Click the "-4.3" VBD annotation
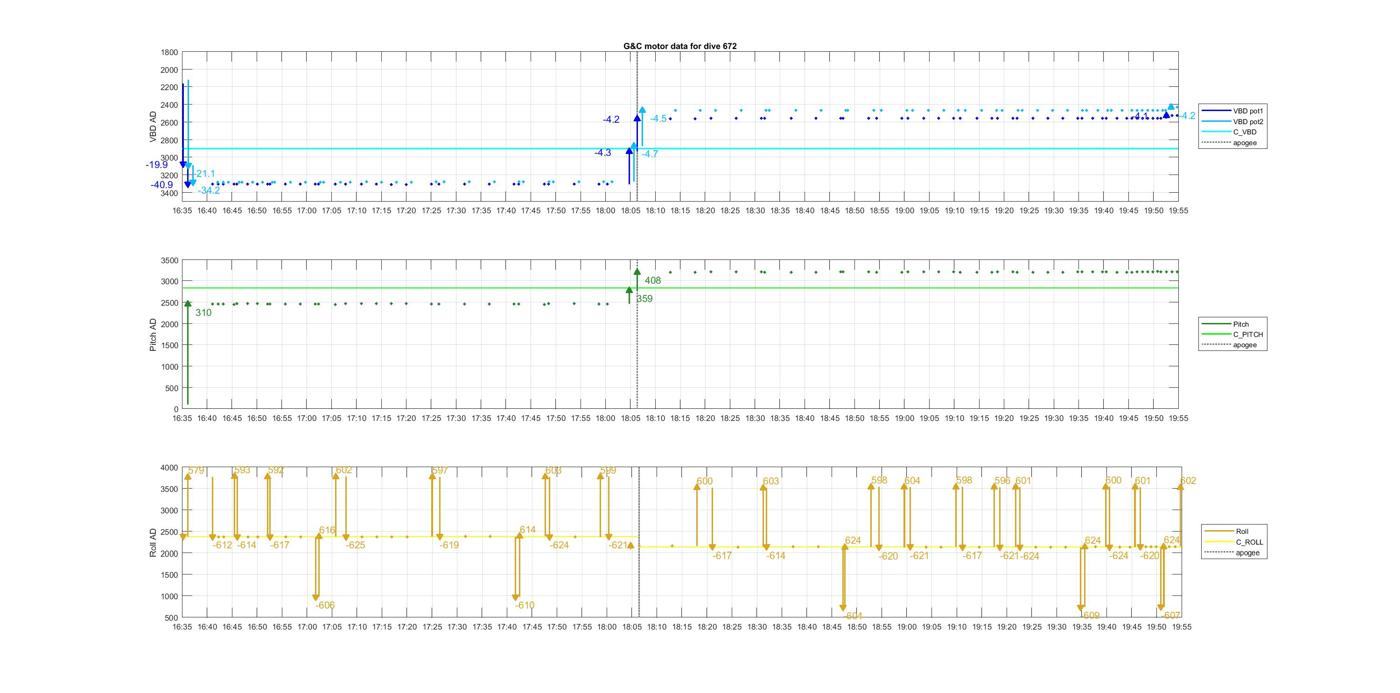Image resolution: width=1400 pixels, height=693 pixels. pos(602,153)
